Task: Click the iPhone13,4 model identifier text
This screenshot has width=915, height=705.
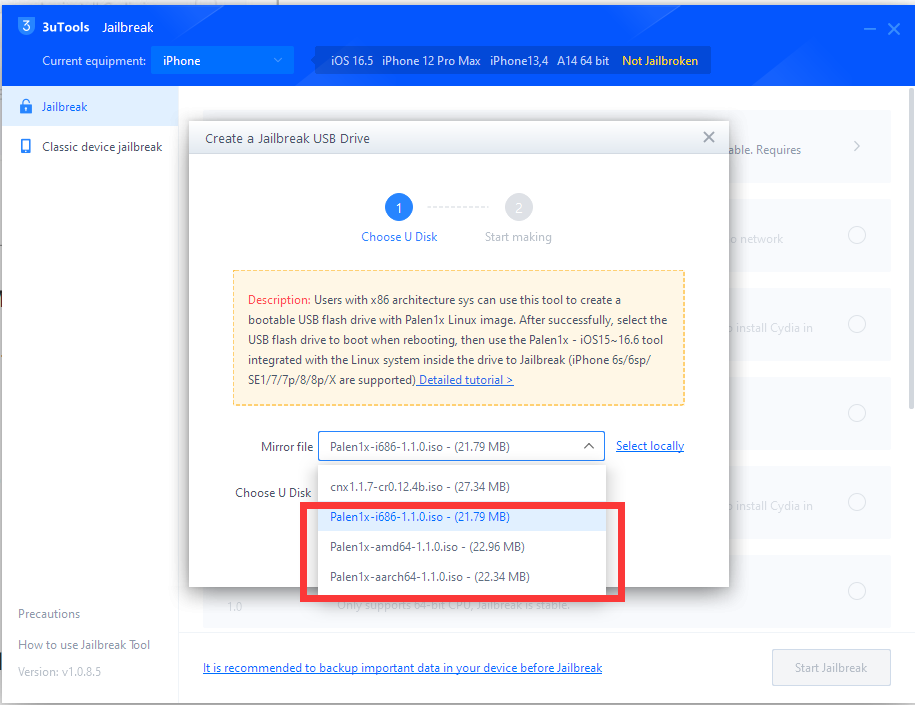Action: pyautogui.click(x=519, y=61)
